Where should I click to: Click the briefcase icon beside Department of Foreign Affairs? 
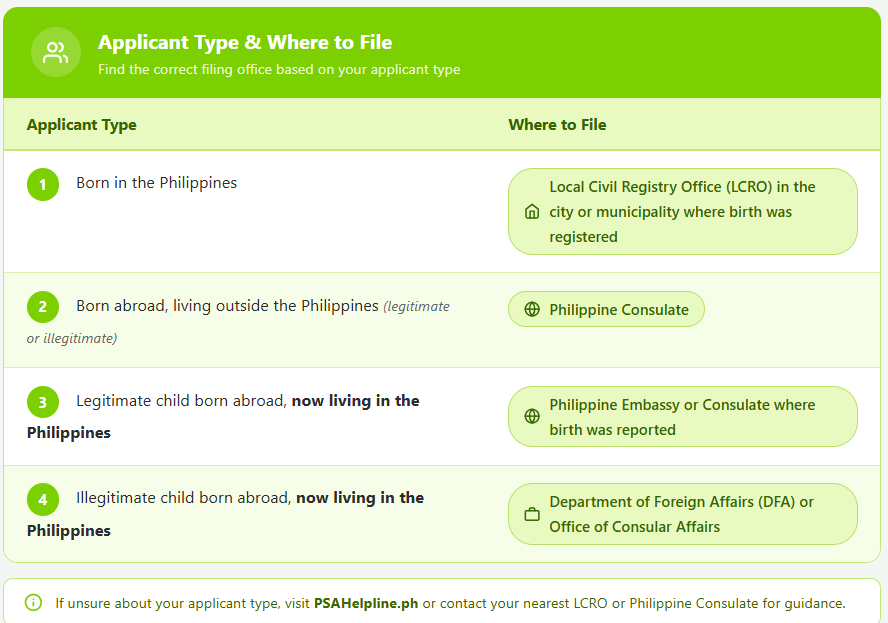532,514
